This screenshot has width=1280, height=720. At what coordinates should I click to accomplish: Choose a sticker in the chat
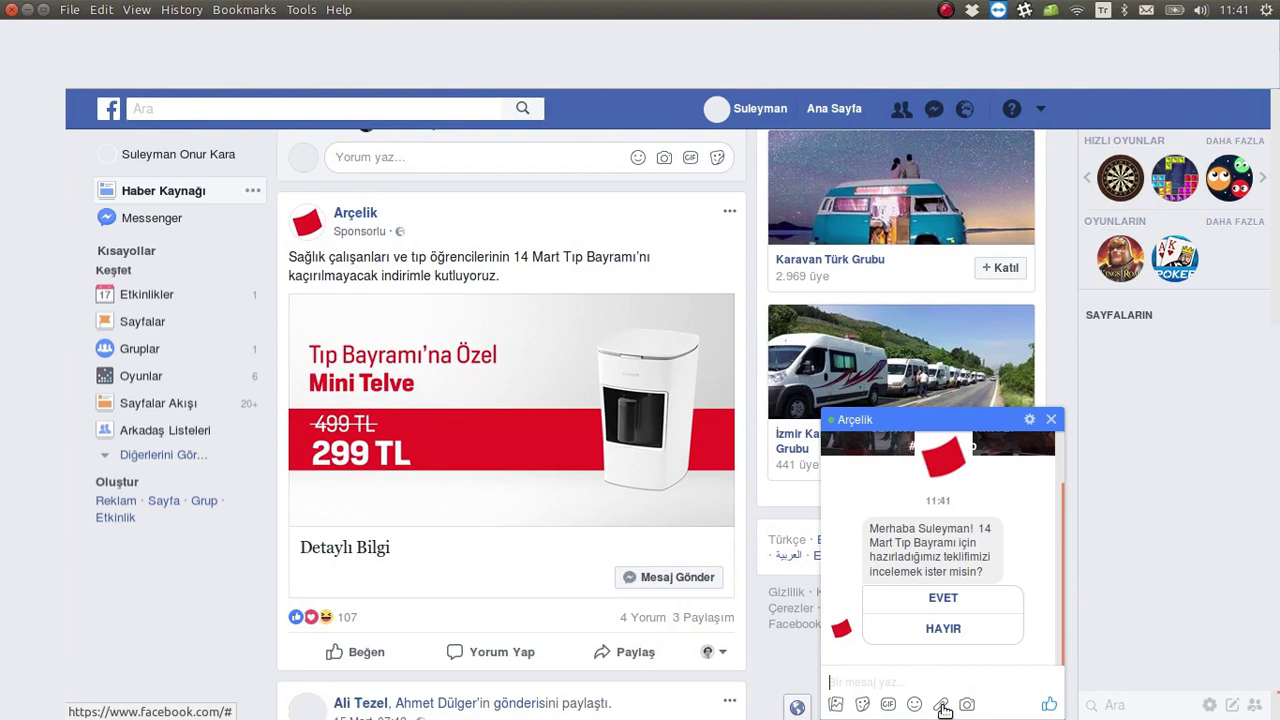point(863,705)
